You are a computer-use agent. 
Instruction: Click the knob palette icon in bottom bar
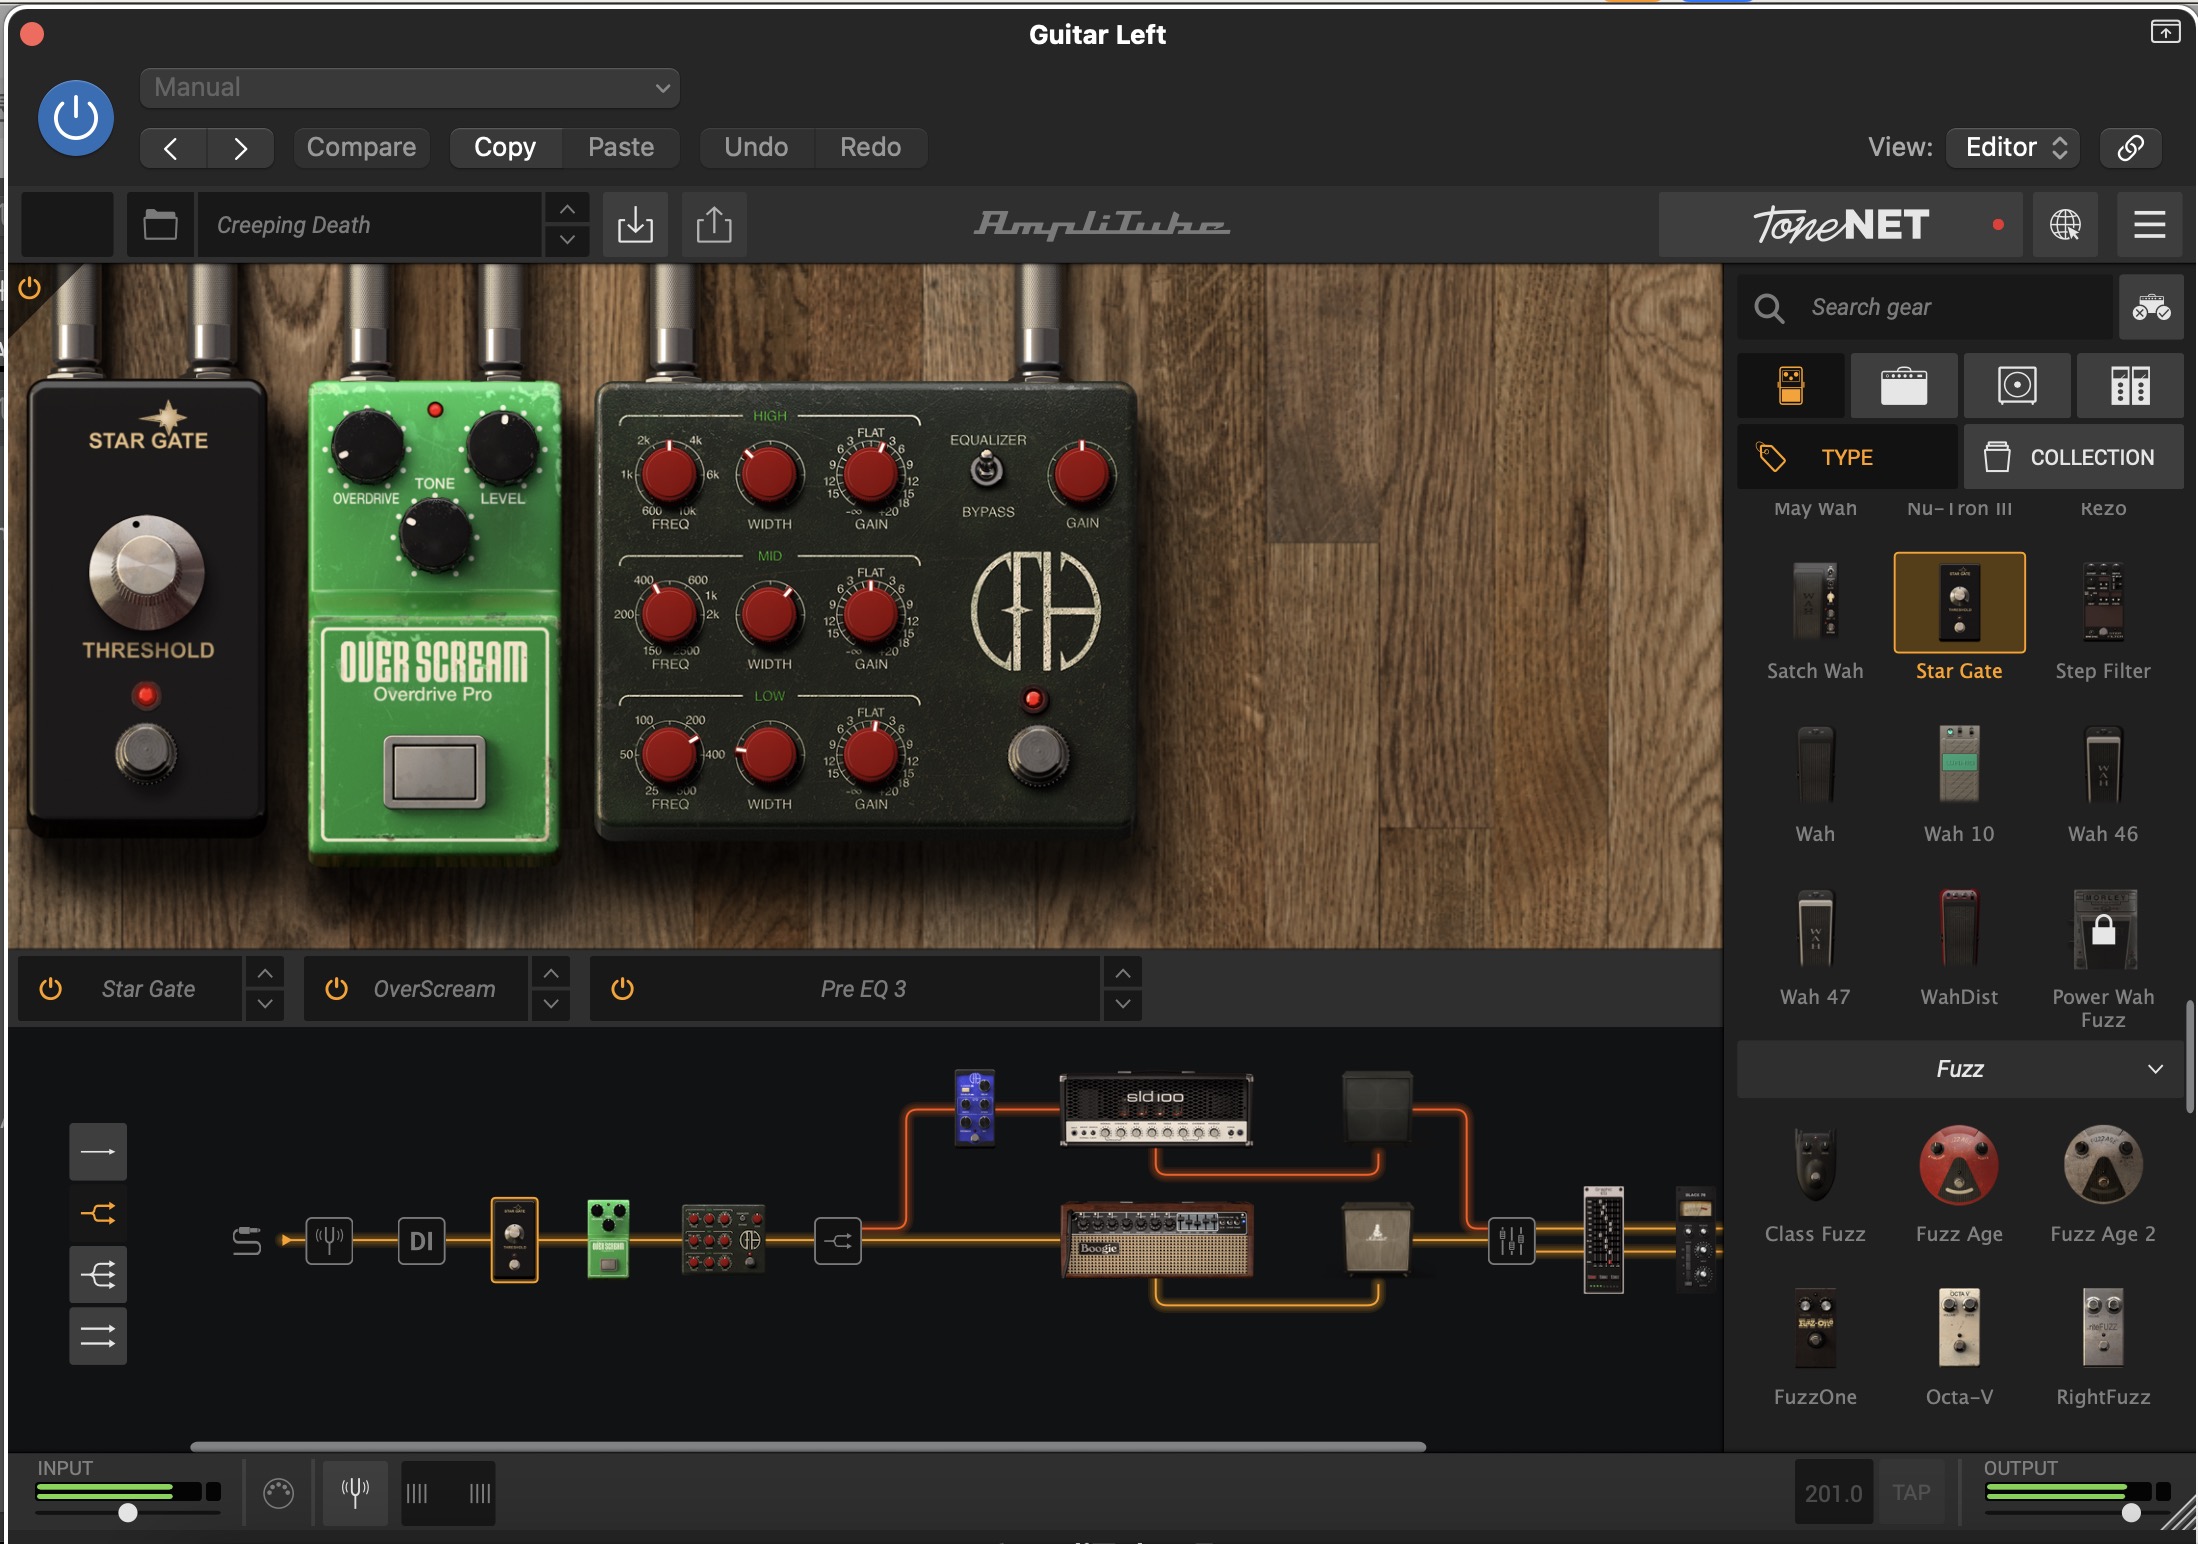278,1493
